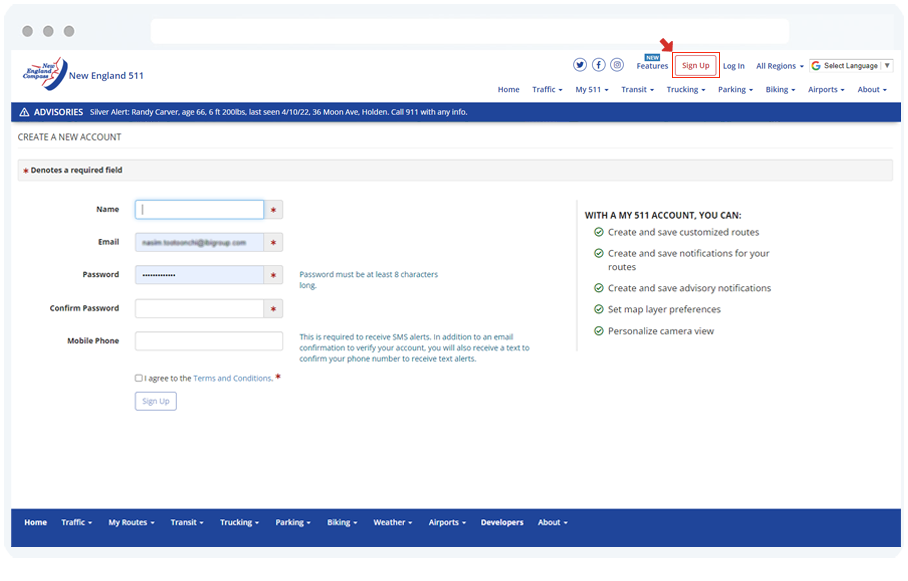
Task: Open the Twitter social icon
Action: click(580, 65)
